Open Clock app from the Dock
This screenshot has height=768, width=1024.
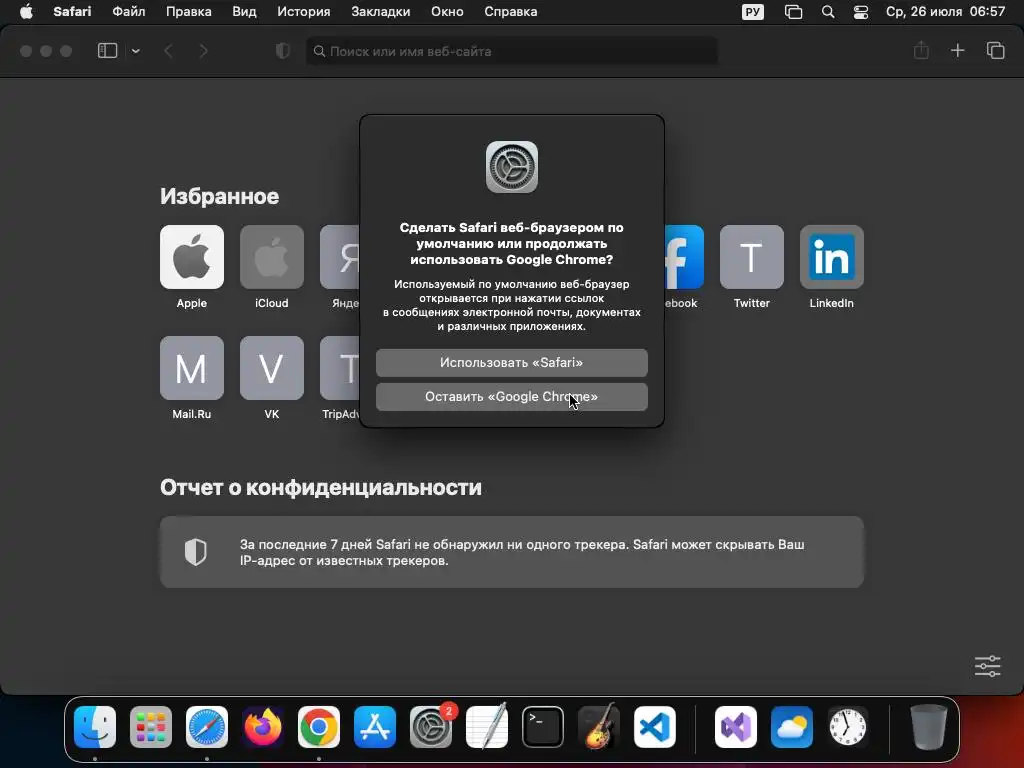pyautogui.click(x=848, y=727)
